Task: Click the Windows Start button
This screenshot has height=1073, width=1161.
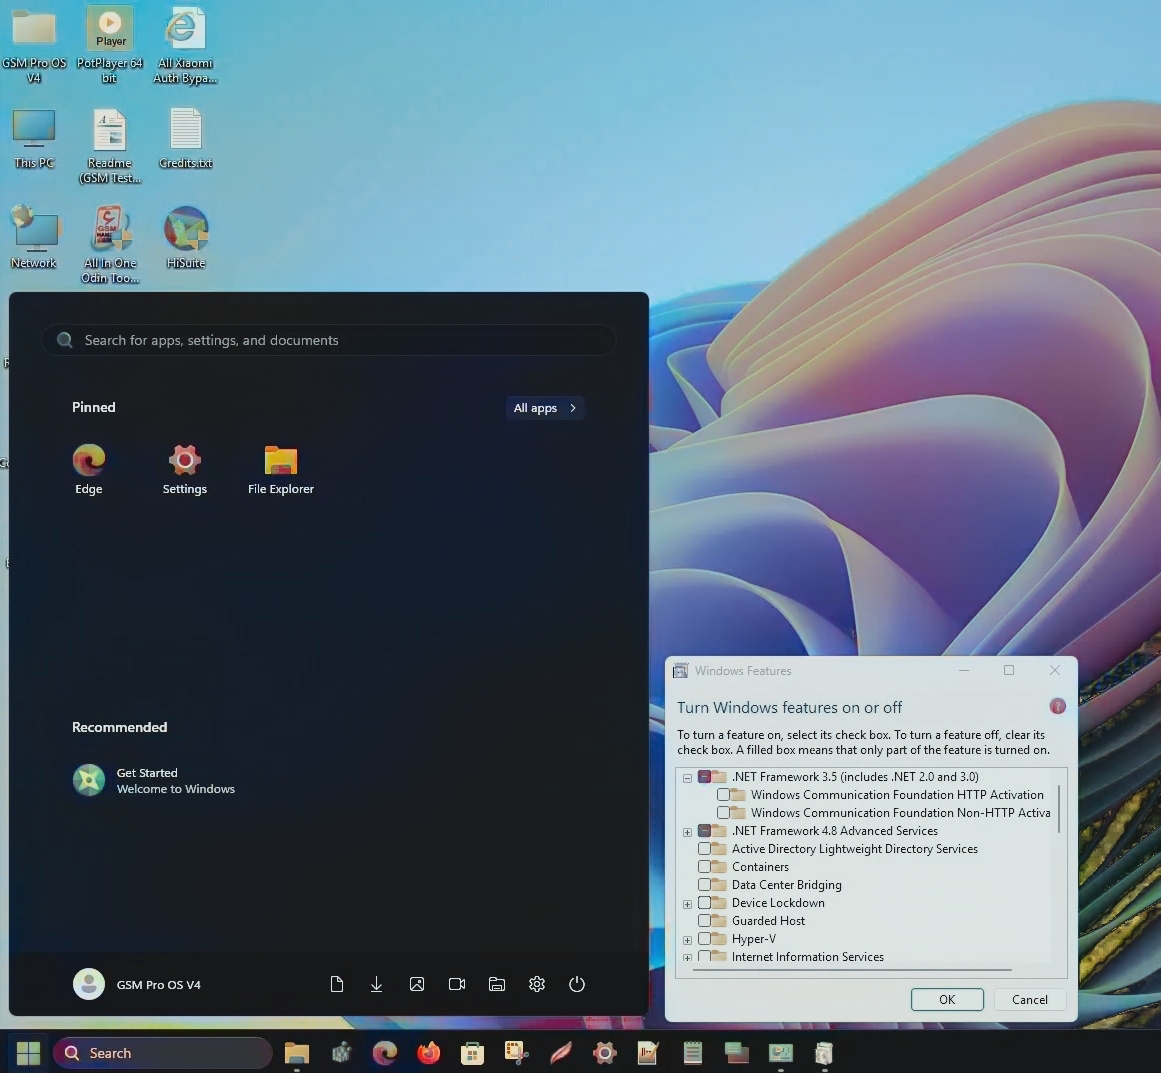Action: 28,1052
